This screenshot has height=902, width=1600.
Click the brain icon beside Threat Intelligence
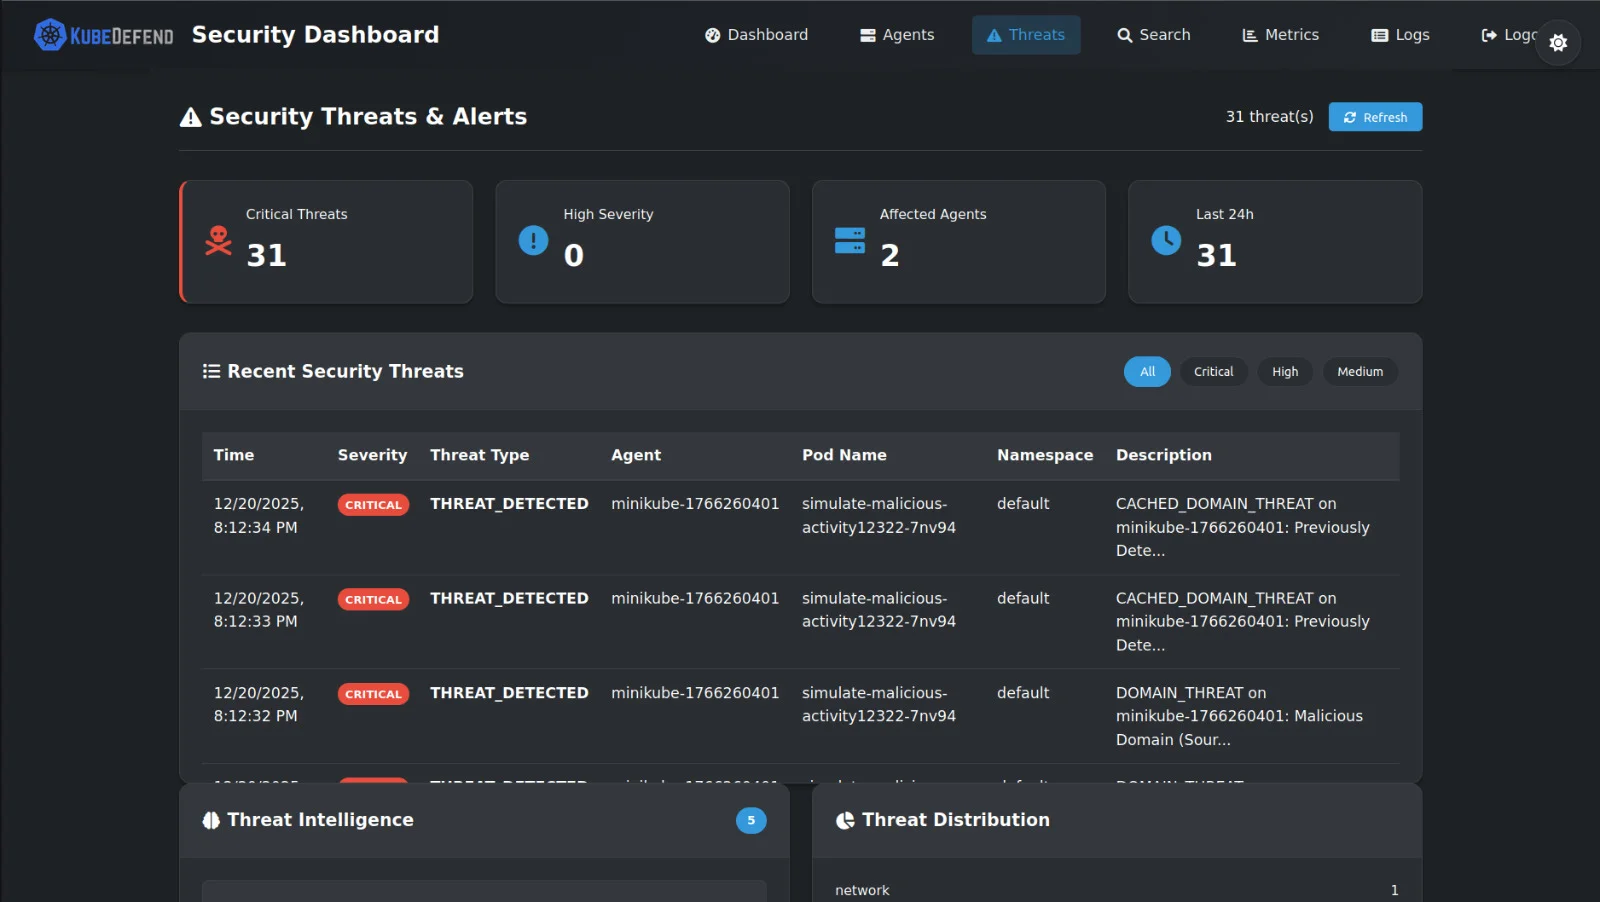click(211, 820)
